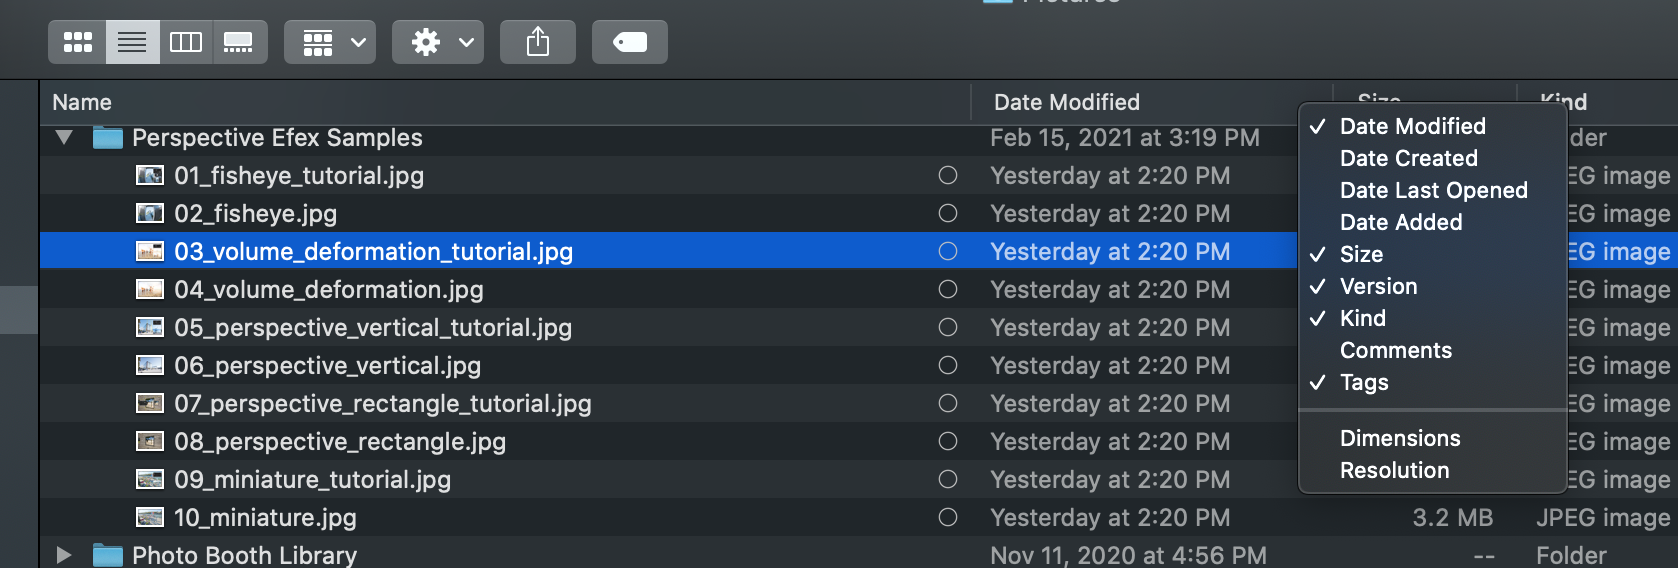Switch to column view

coord(186,42)
